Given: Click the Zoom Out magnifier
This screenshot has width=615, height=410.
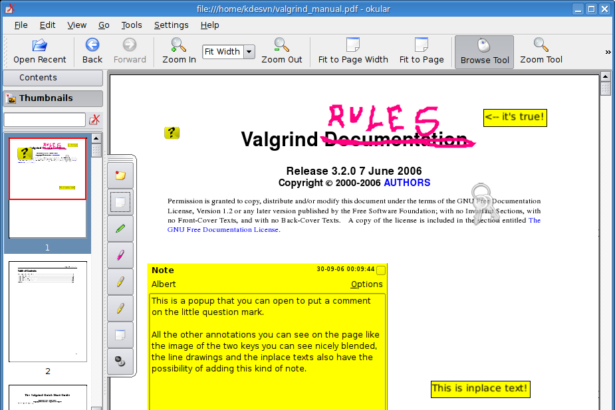Looking at the screenshot, I should coord(281,51).
